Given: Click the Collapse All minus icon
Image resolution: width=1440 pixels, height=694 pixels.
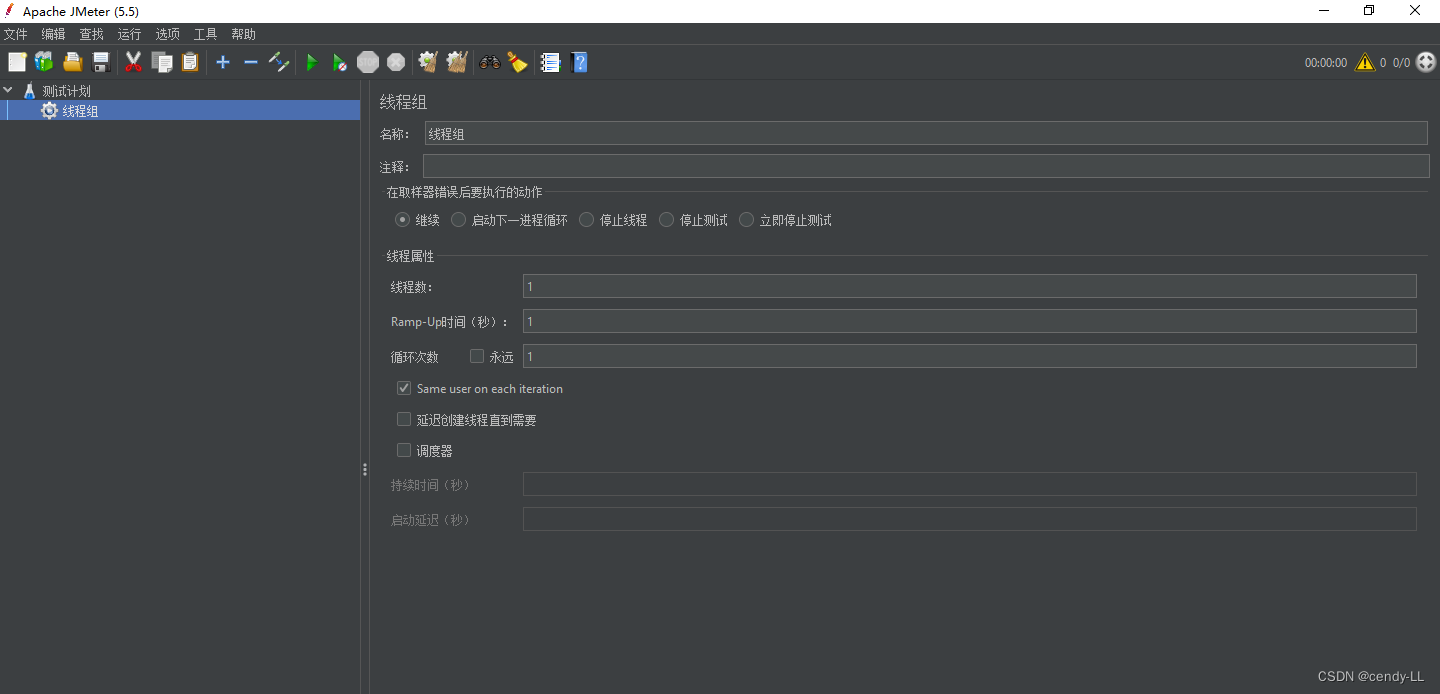Looking at the screenshot, I should (x=251, y=62).
